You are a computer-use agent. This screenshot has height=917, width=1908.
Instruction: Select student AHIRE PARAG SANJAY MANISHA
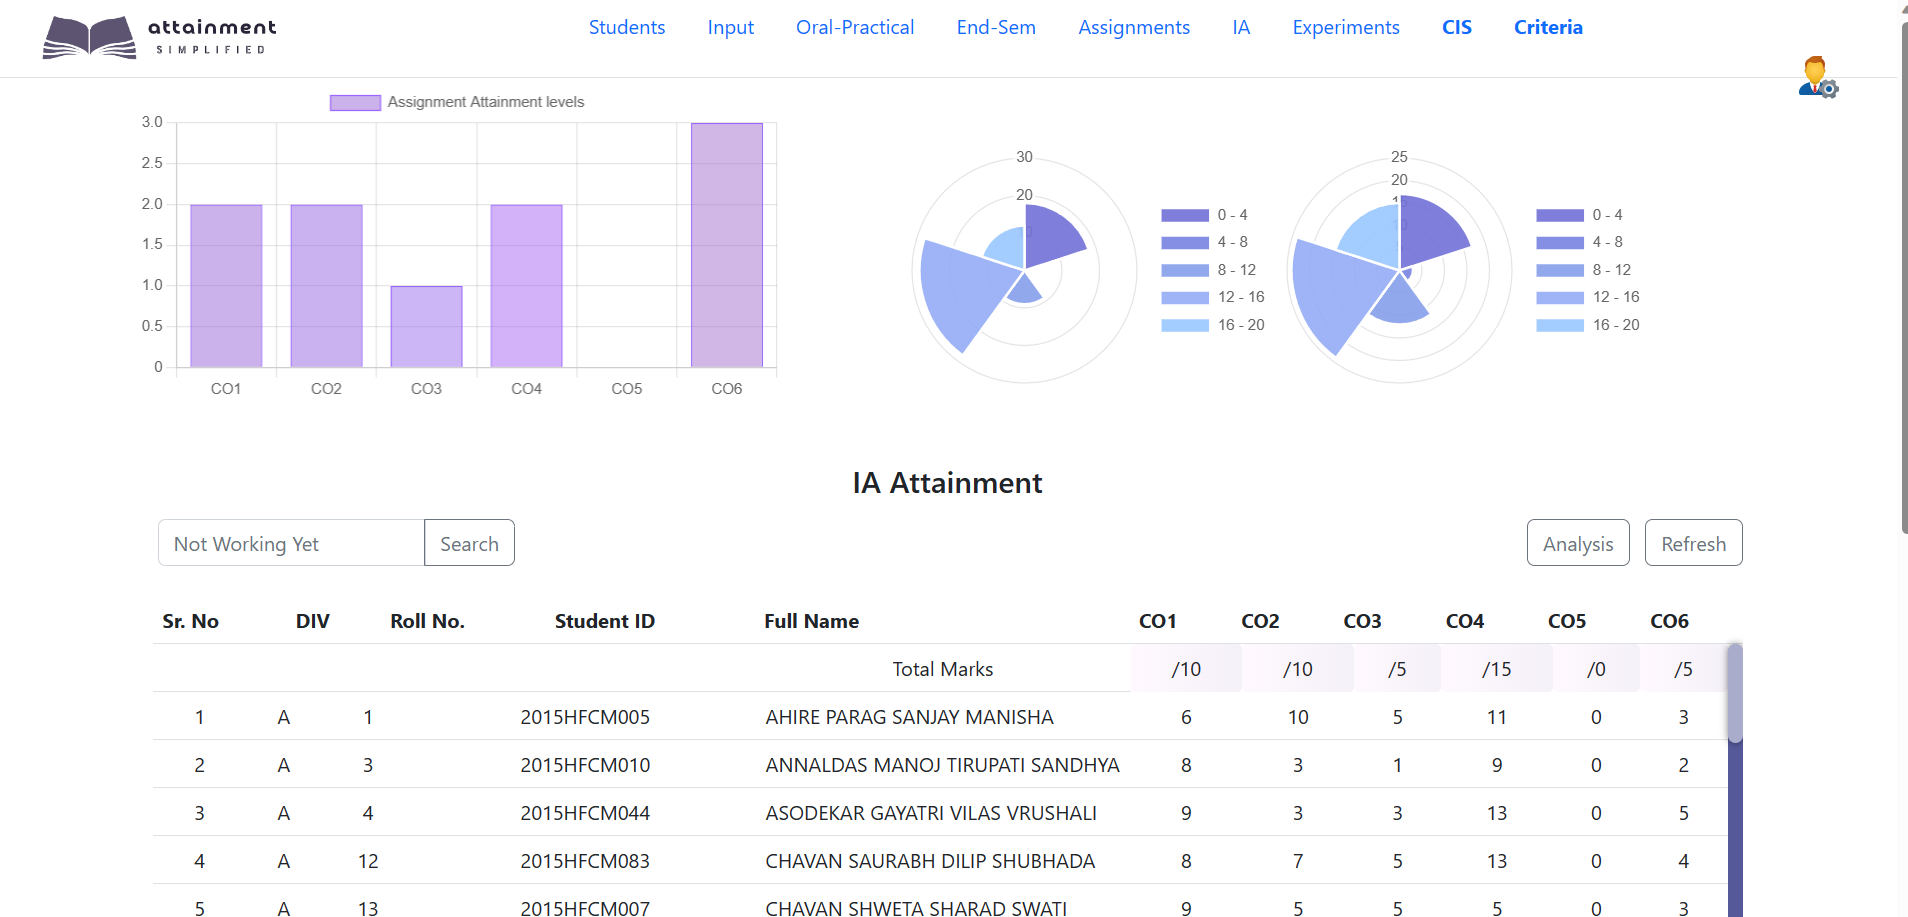[909, 717]
